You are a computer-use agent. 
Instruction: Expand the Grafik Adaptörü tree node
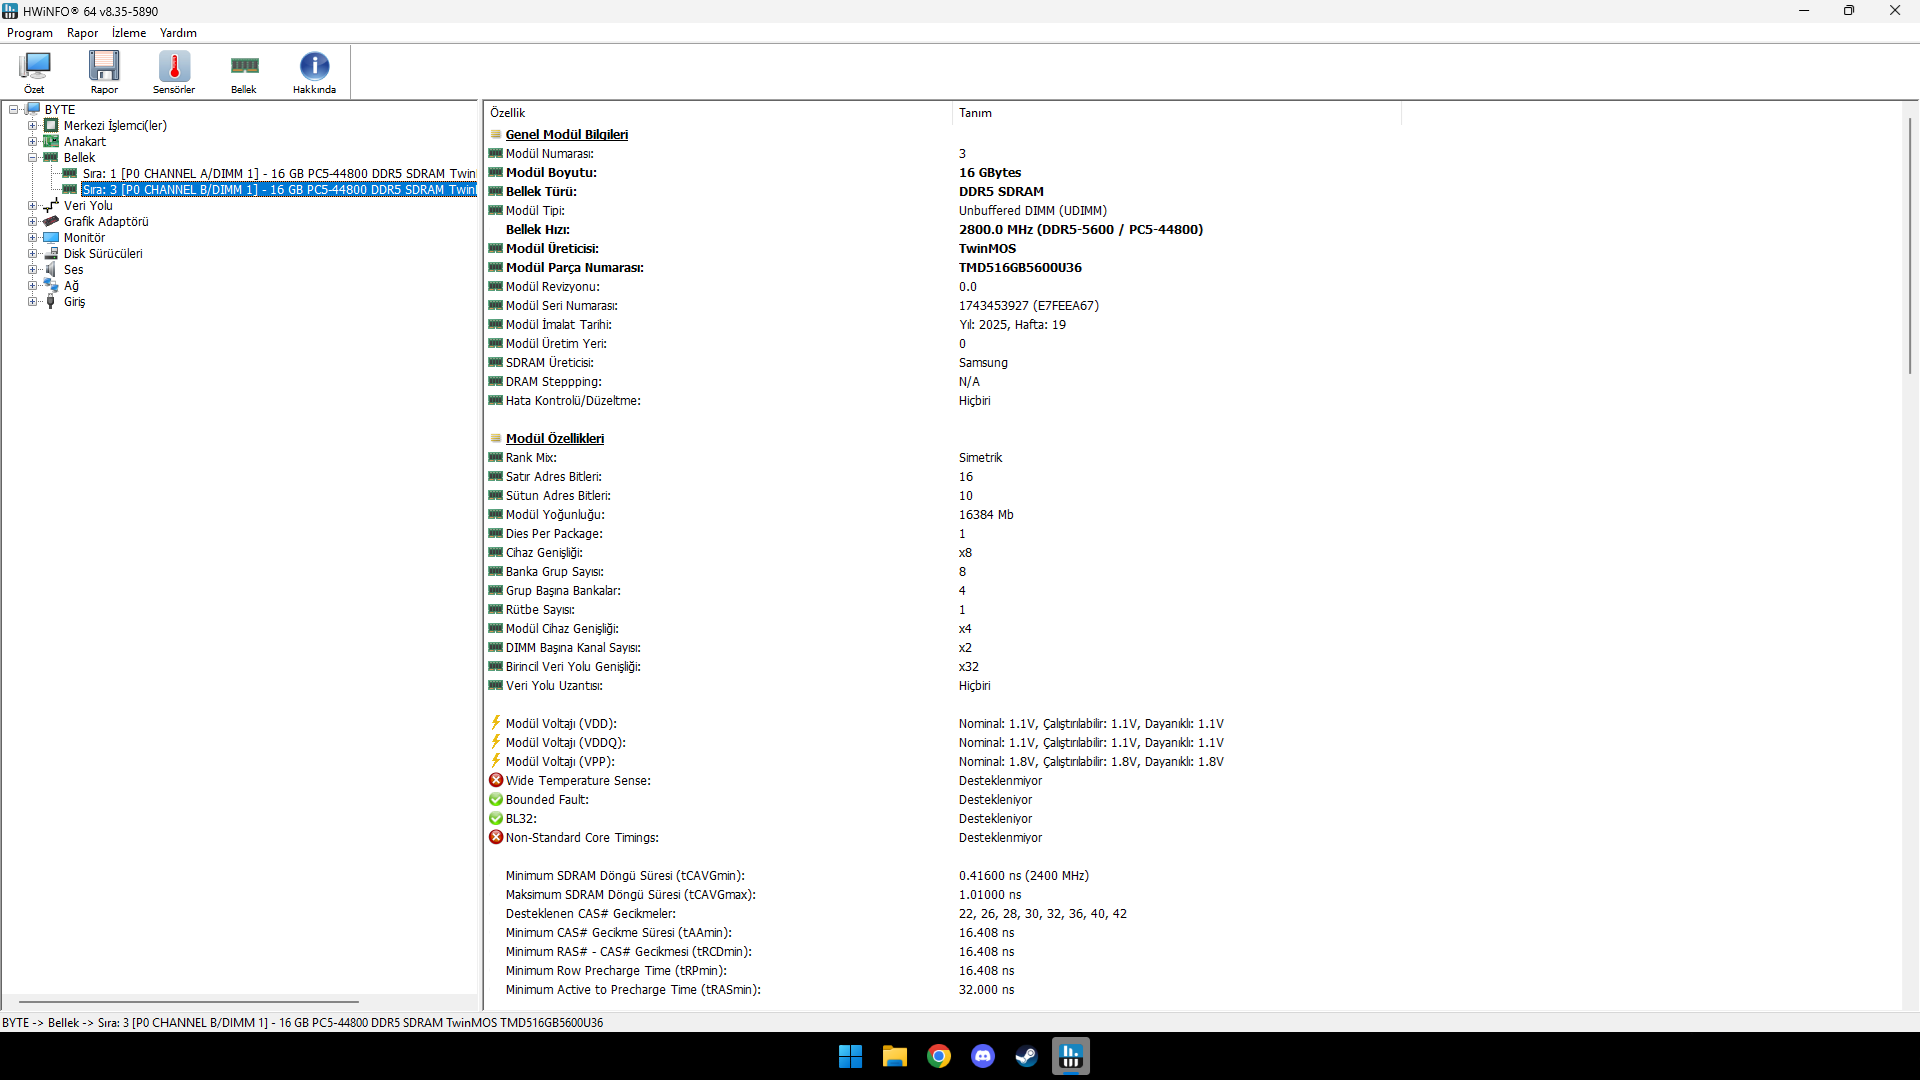[x=33, y=222]
